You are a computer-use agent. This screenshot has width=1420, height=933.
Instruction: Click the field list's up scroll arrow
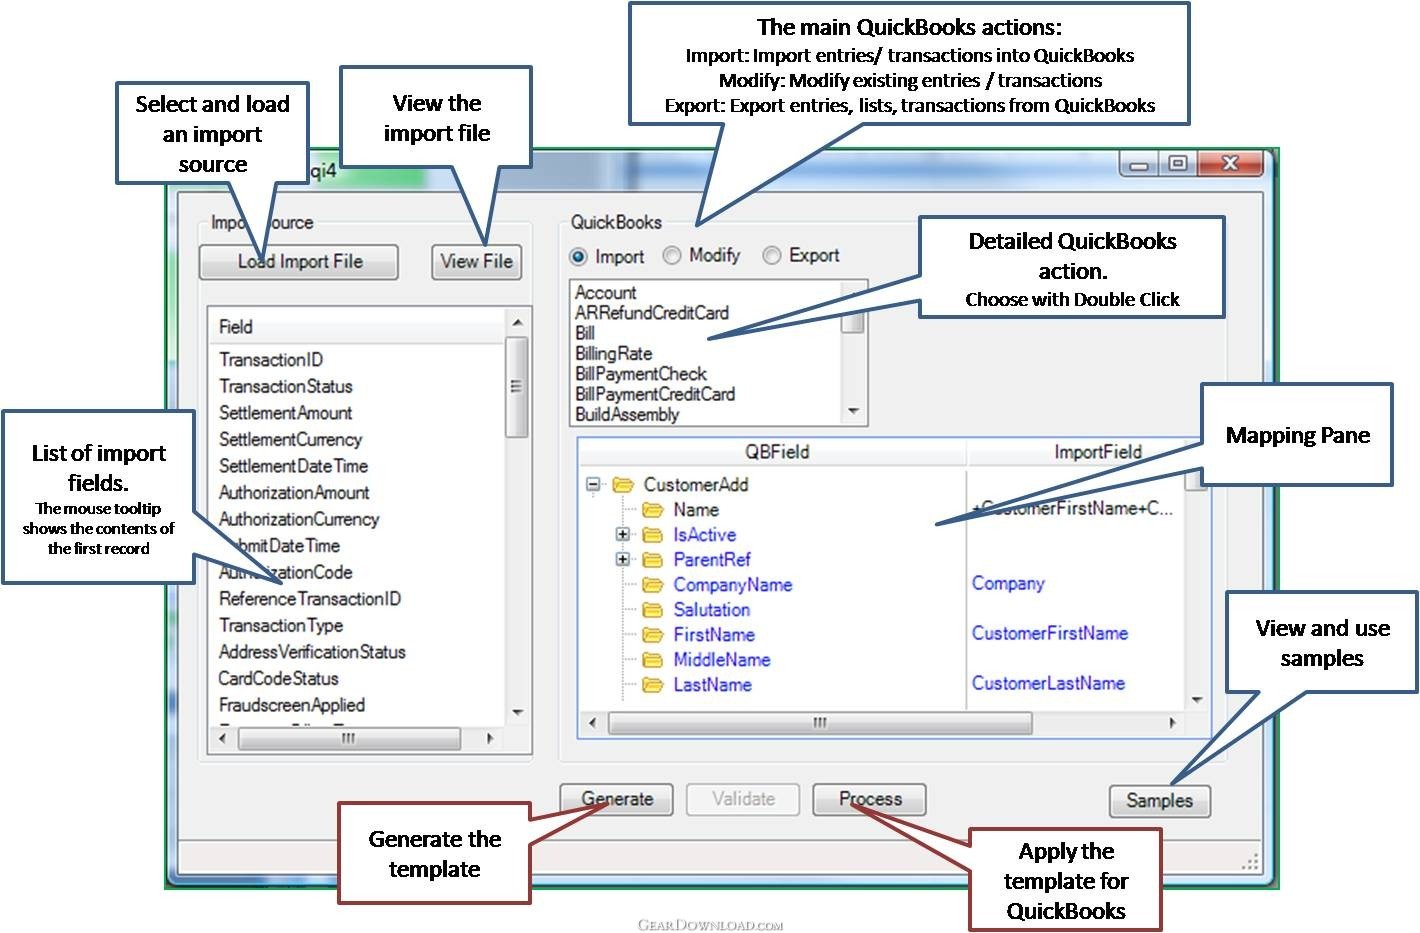[x=517, y=323]
